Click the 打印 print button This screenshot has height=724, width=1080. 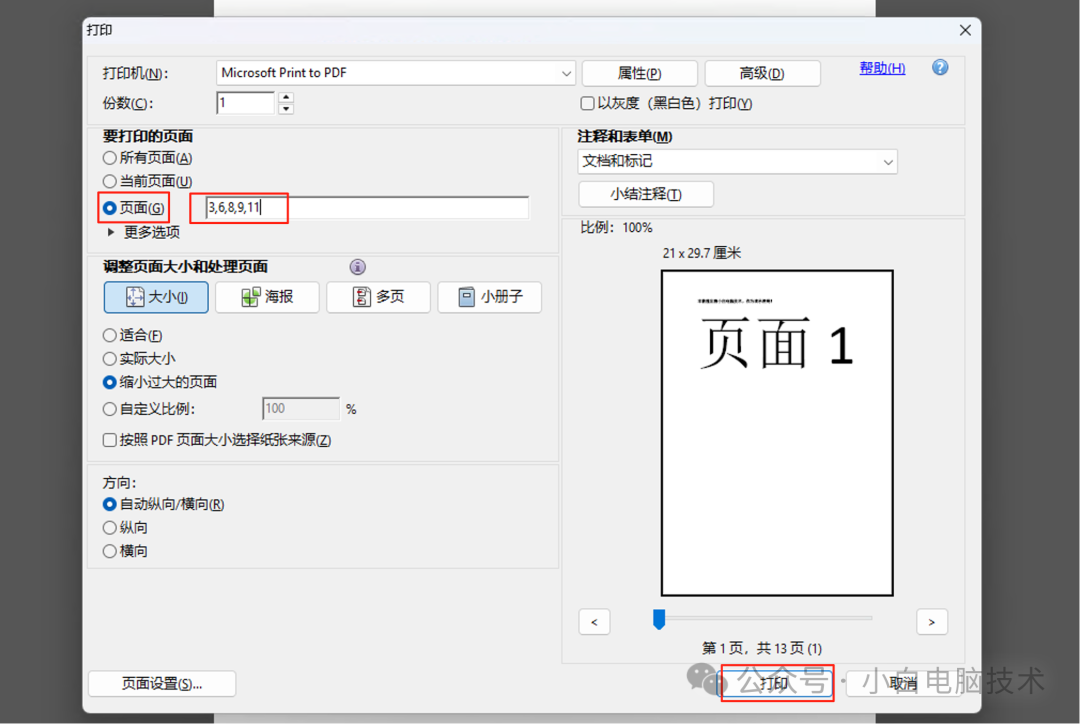point(777,683)
